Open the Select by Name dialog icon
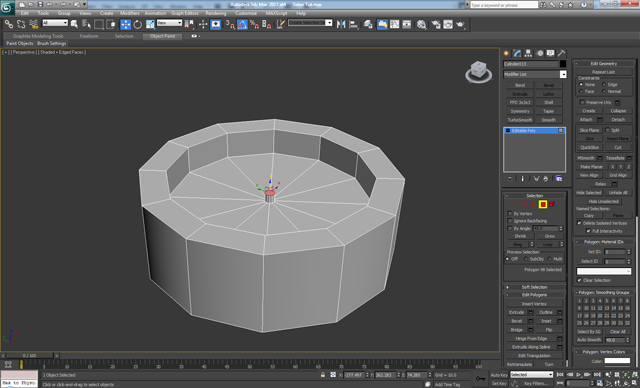The width and height of the screenshot is (640, 388). point(86,24)
